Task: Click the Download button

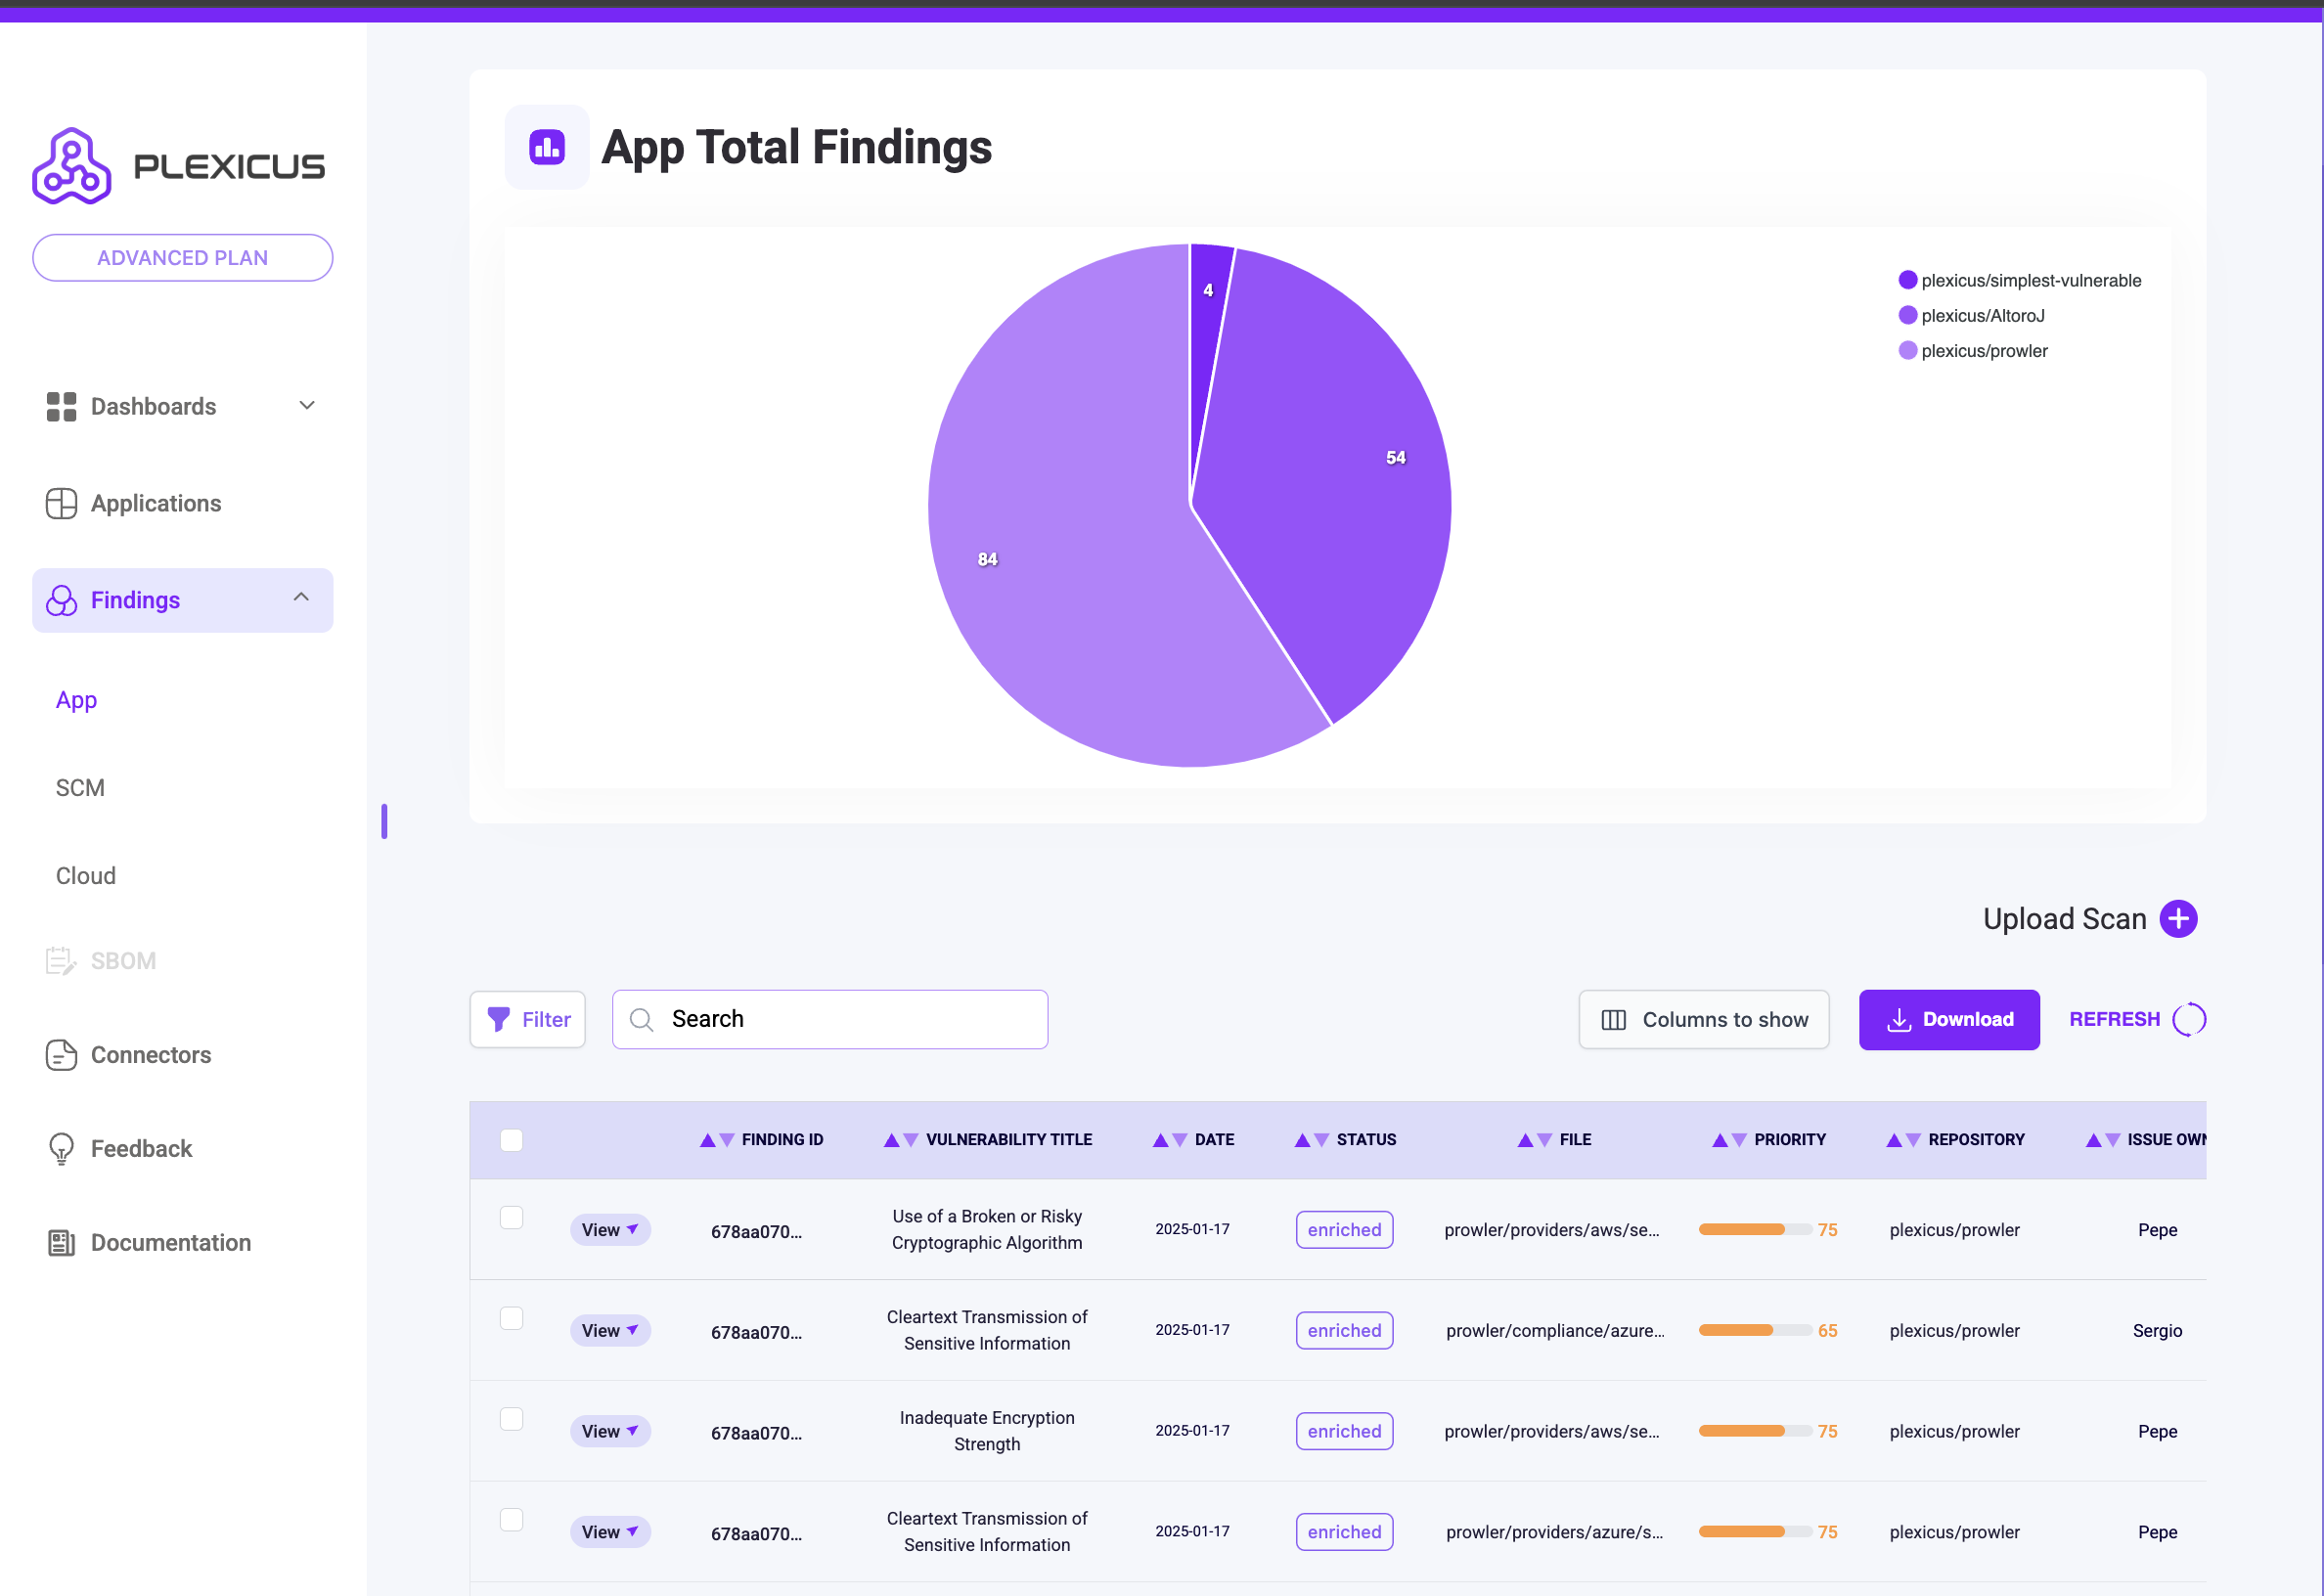Action: pyautogui.click(x=1949, y=1019)
